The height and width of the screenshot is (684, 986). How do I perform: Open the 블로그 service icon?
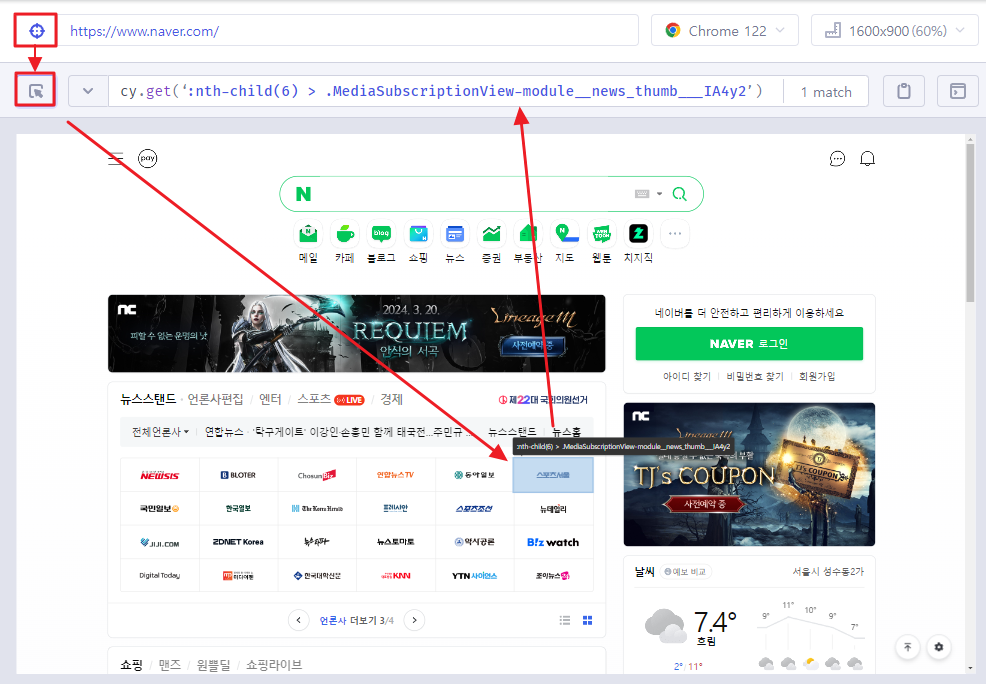click(x=381, y=234)
